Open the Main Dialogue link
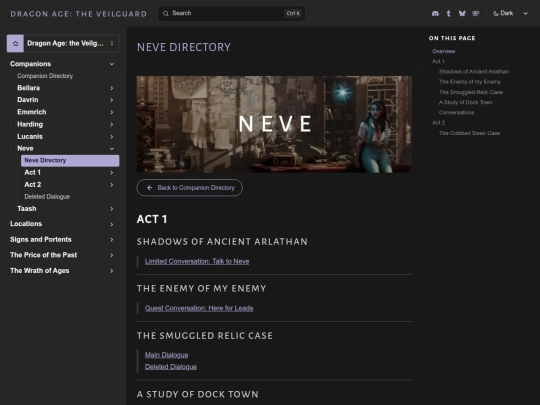Screen dimensions: 540x405 (x=166, y=355)
